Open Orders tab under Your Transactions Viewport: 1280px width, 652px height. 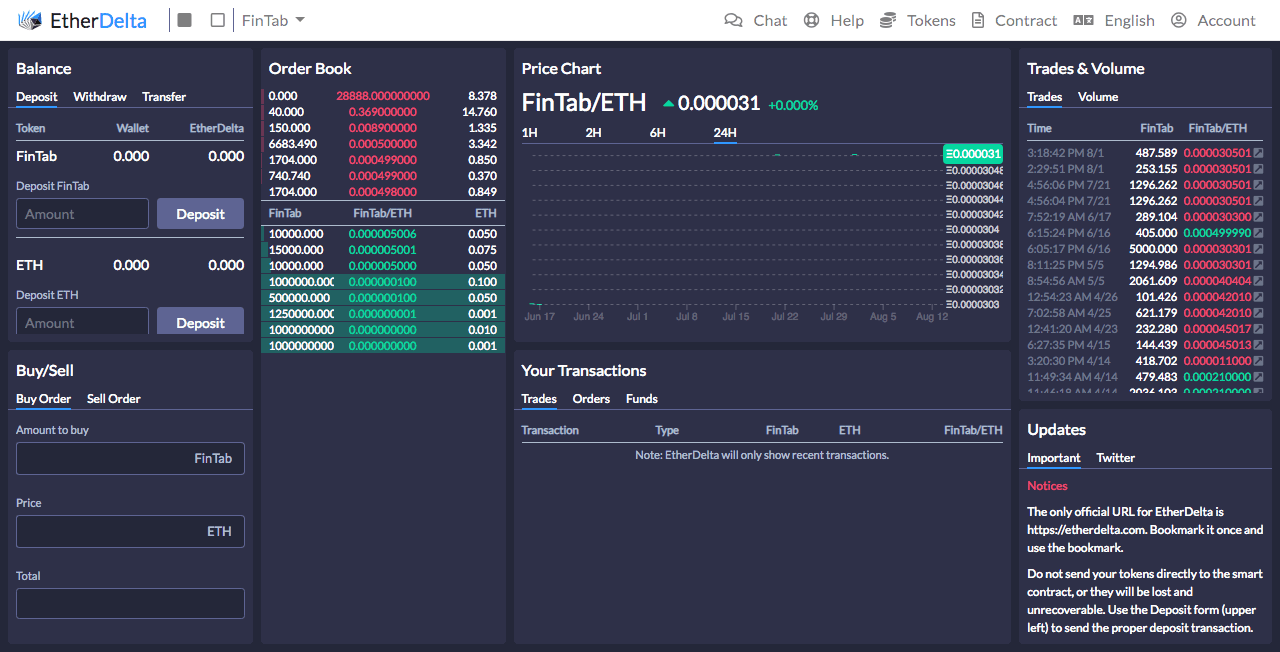point(591,399)
